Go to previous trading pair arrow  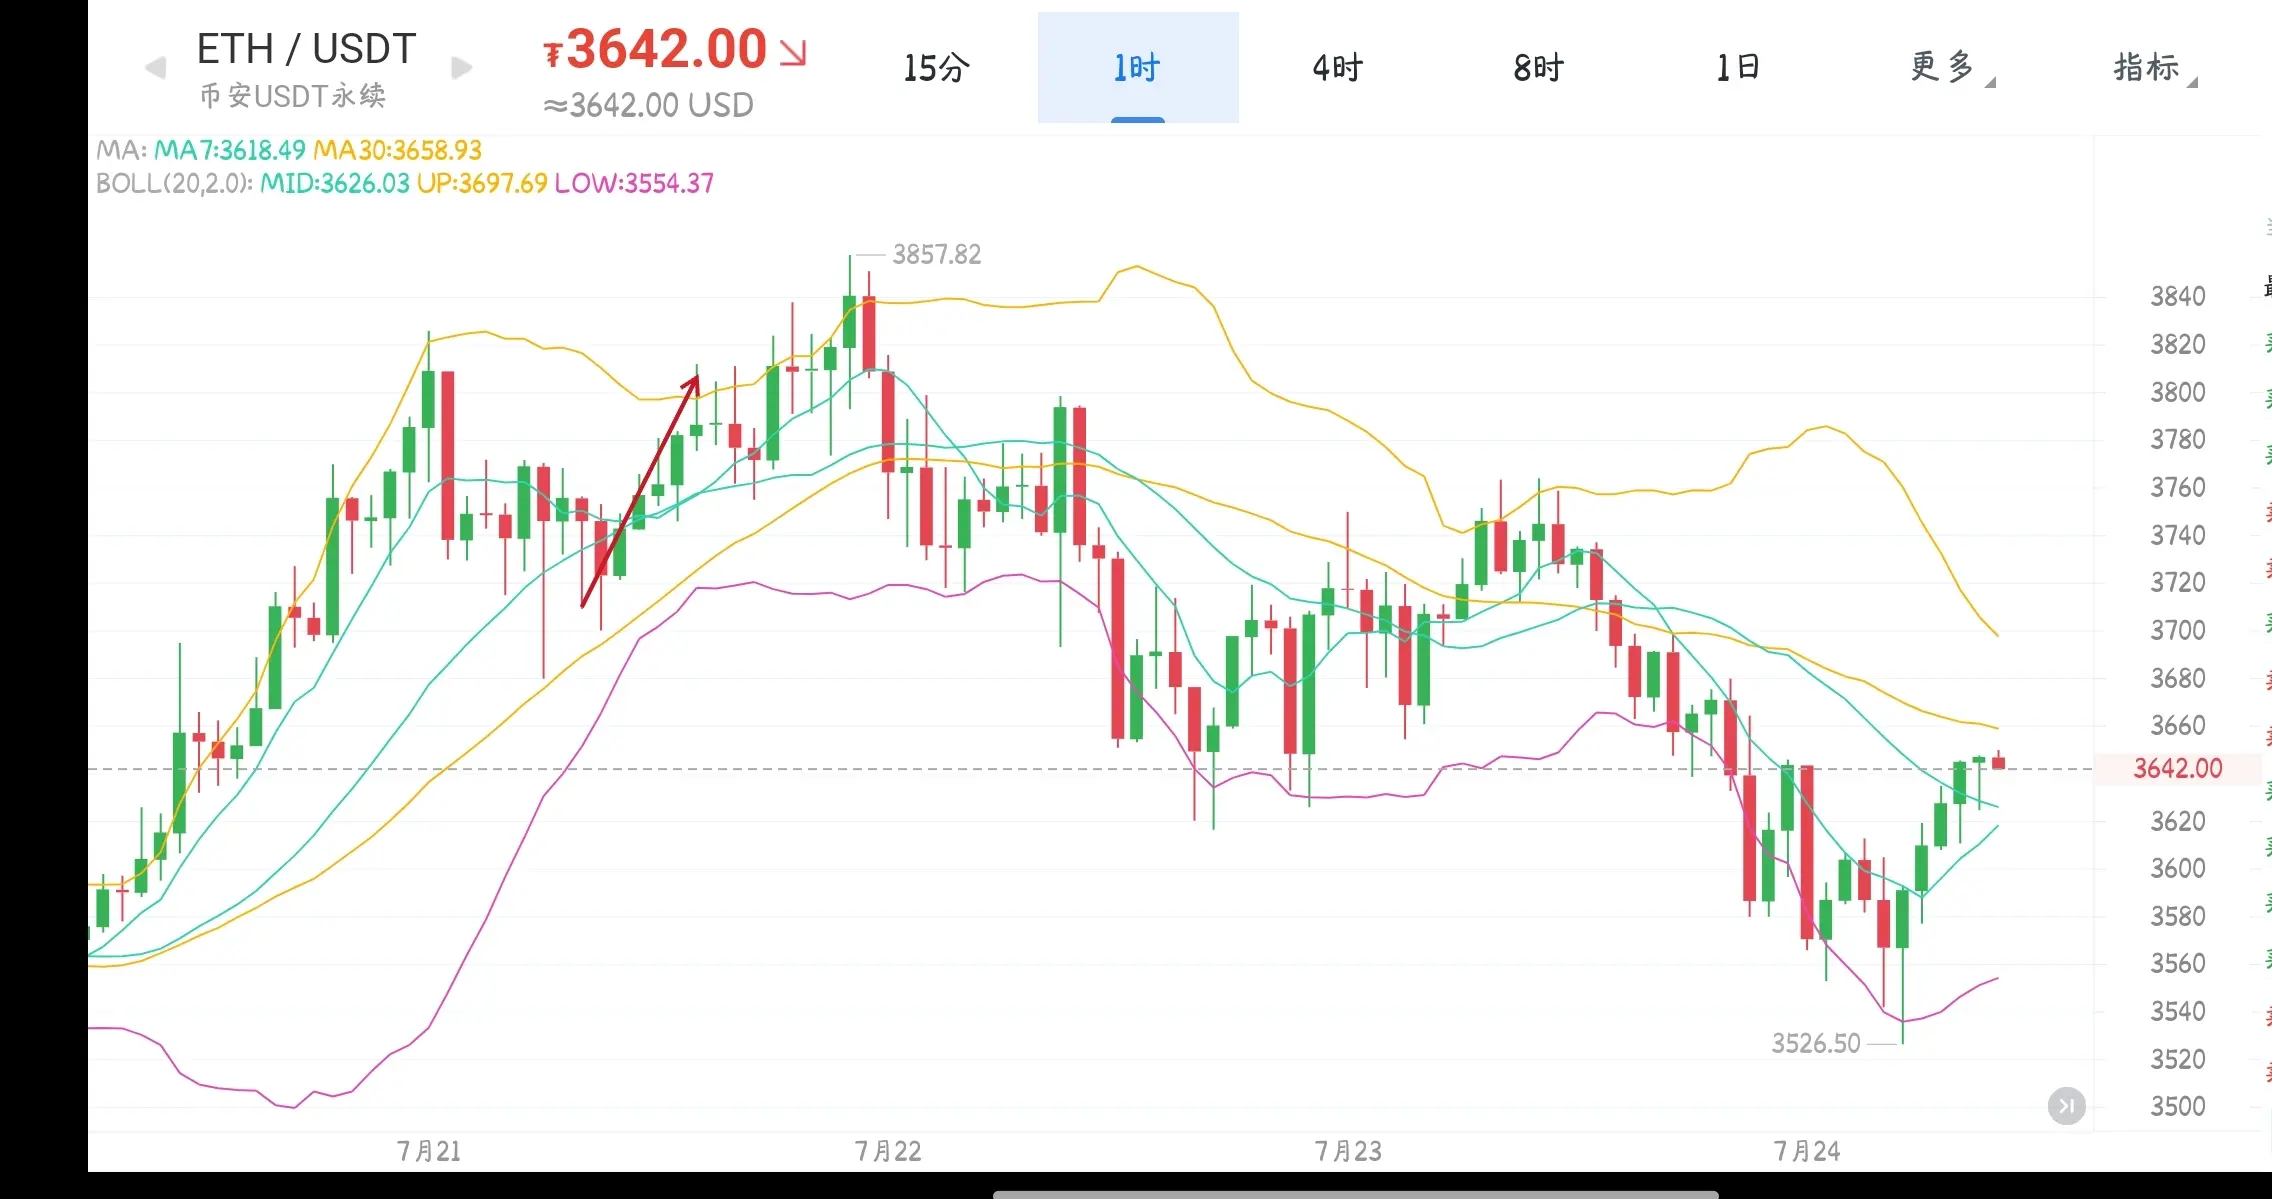155,68
